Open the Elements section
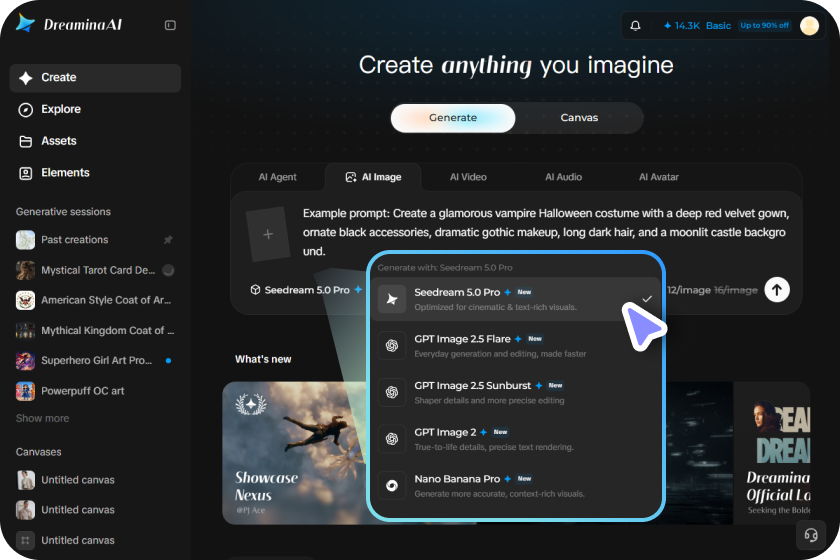 click(95, 173)
